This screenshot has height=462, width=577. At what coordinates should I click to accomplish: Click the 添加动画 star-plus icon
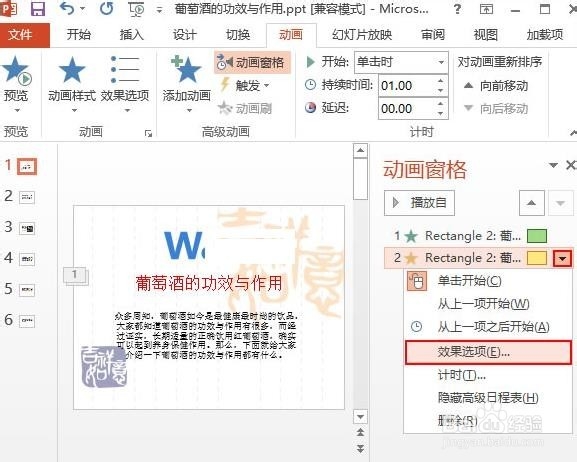187,69
